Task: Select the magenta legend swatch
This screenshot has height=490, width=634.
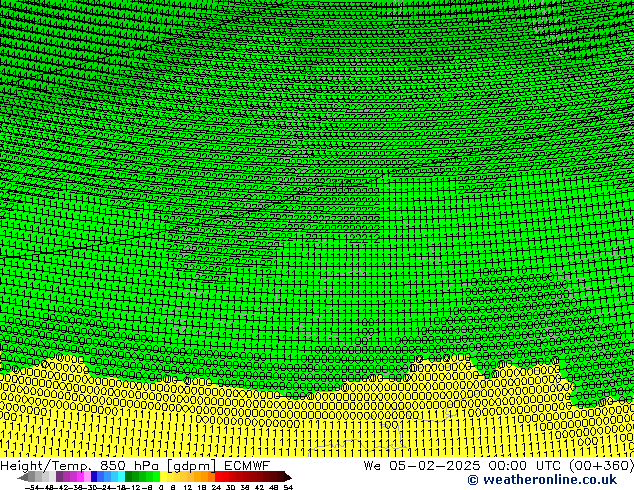Action: (x=80, y=476)
